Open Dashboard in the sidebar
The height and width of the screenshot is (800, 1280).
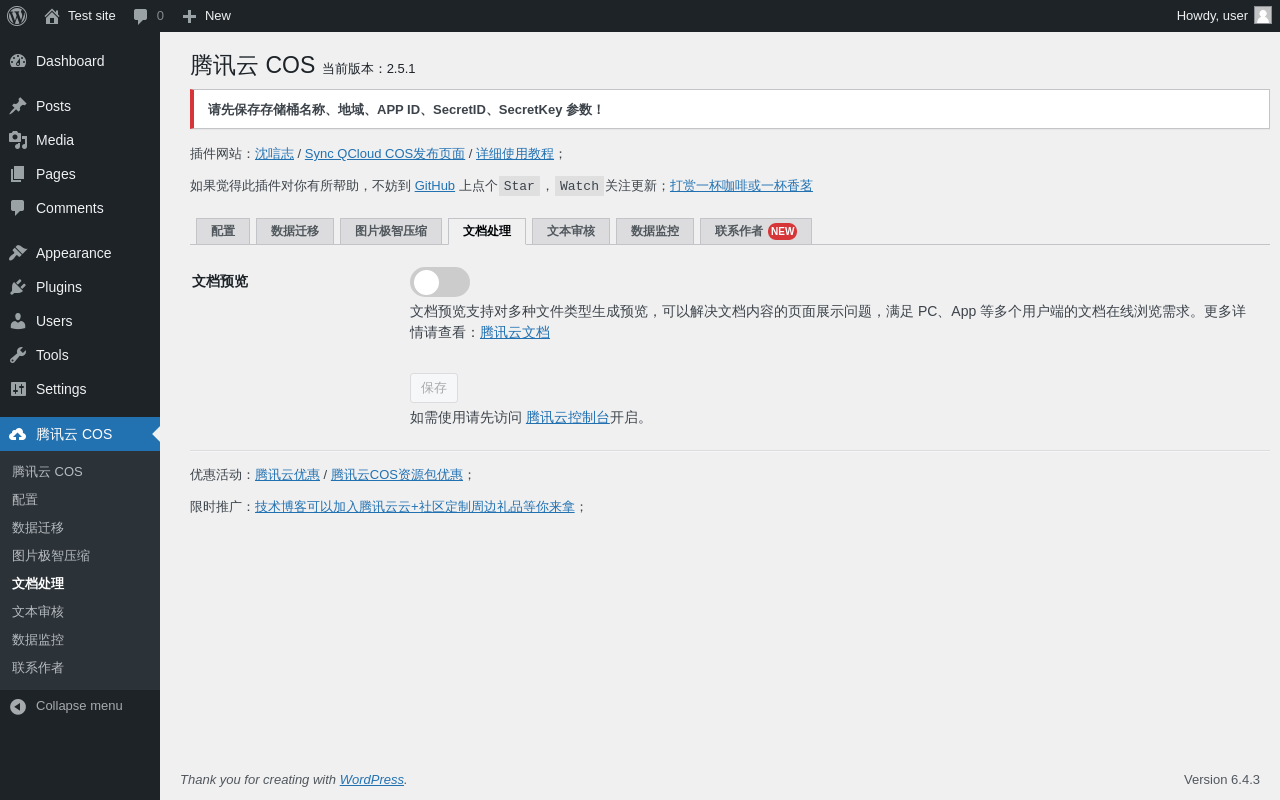point(80,61)
